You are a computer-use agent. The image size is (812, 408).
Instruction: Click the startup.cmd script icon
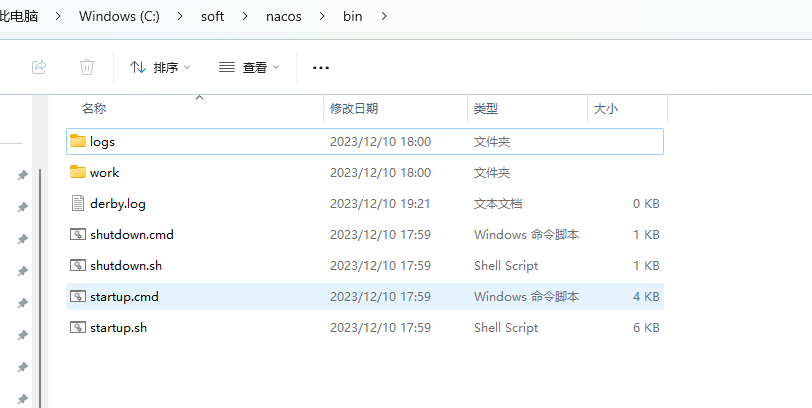pos(78,296)
